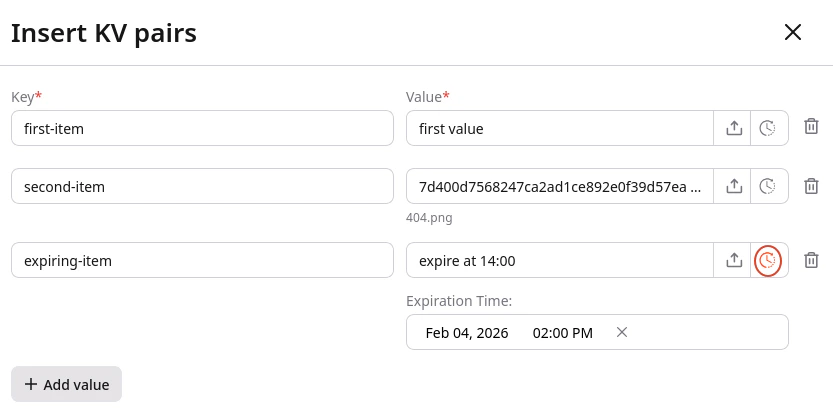This screenshot has width=833, height=417.
Task: Open date picker on Feb 04, 2026
Action: tap(466, 333)
